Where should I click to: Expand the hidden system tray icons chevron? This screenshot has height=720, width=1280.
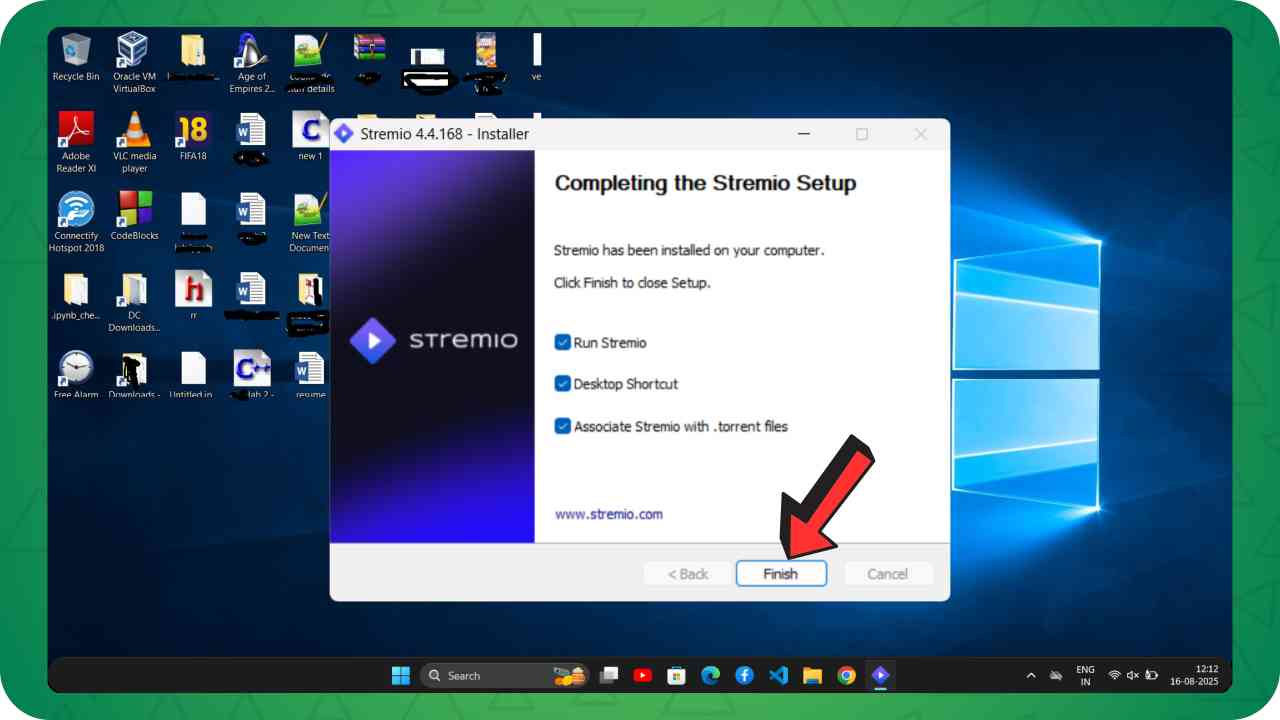pyautogui.click(x=1031, y=676)
